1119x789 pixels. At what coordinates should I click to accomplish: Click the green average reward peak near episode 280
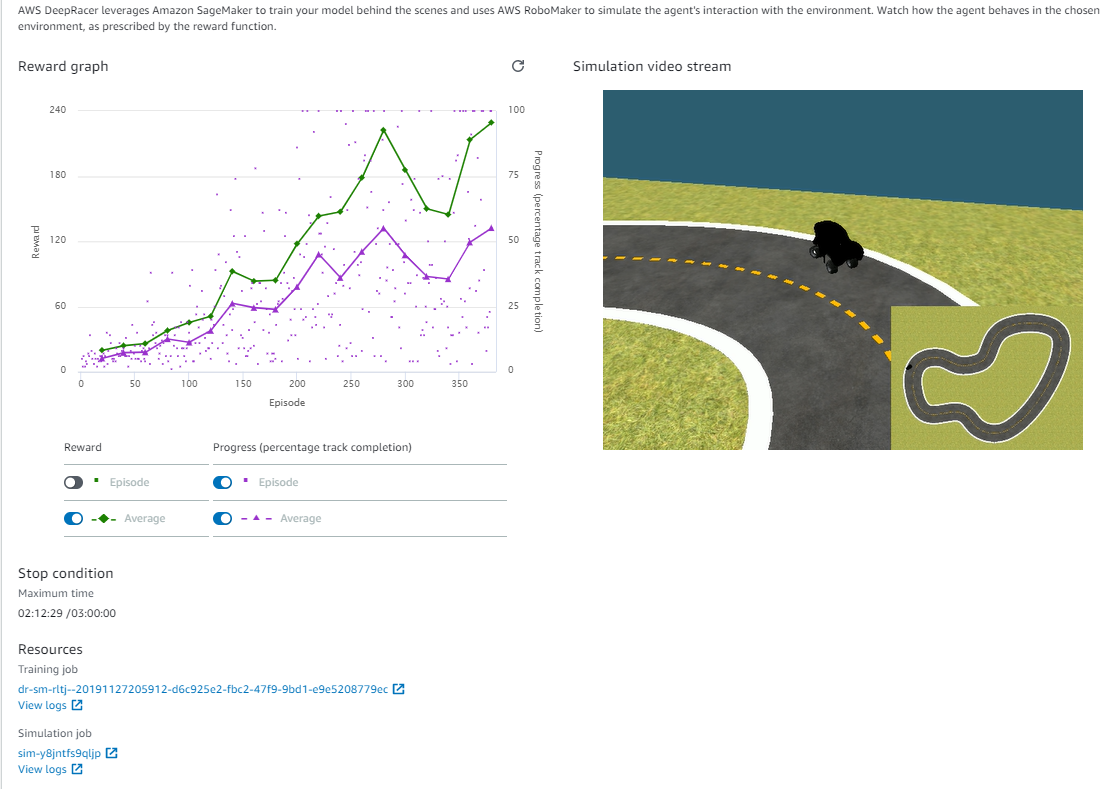[383, 130]
